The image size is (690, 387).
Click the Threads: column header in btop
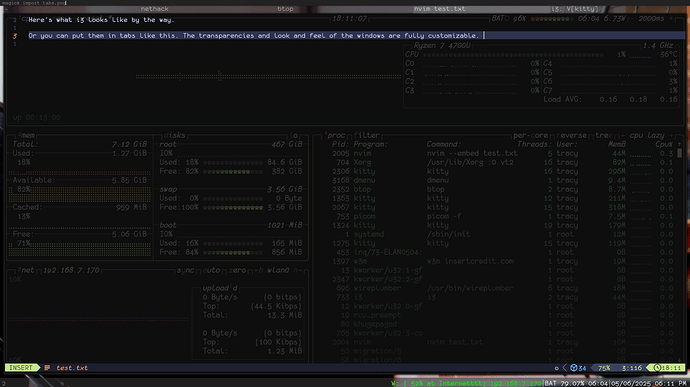point(534,144)
